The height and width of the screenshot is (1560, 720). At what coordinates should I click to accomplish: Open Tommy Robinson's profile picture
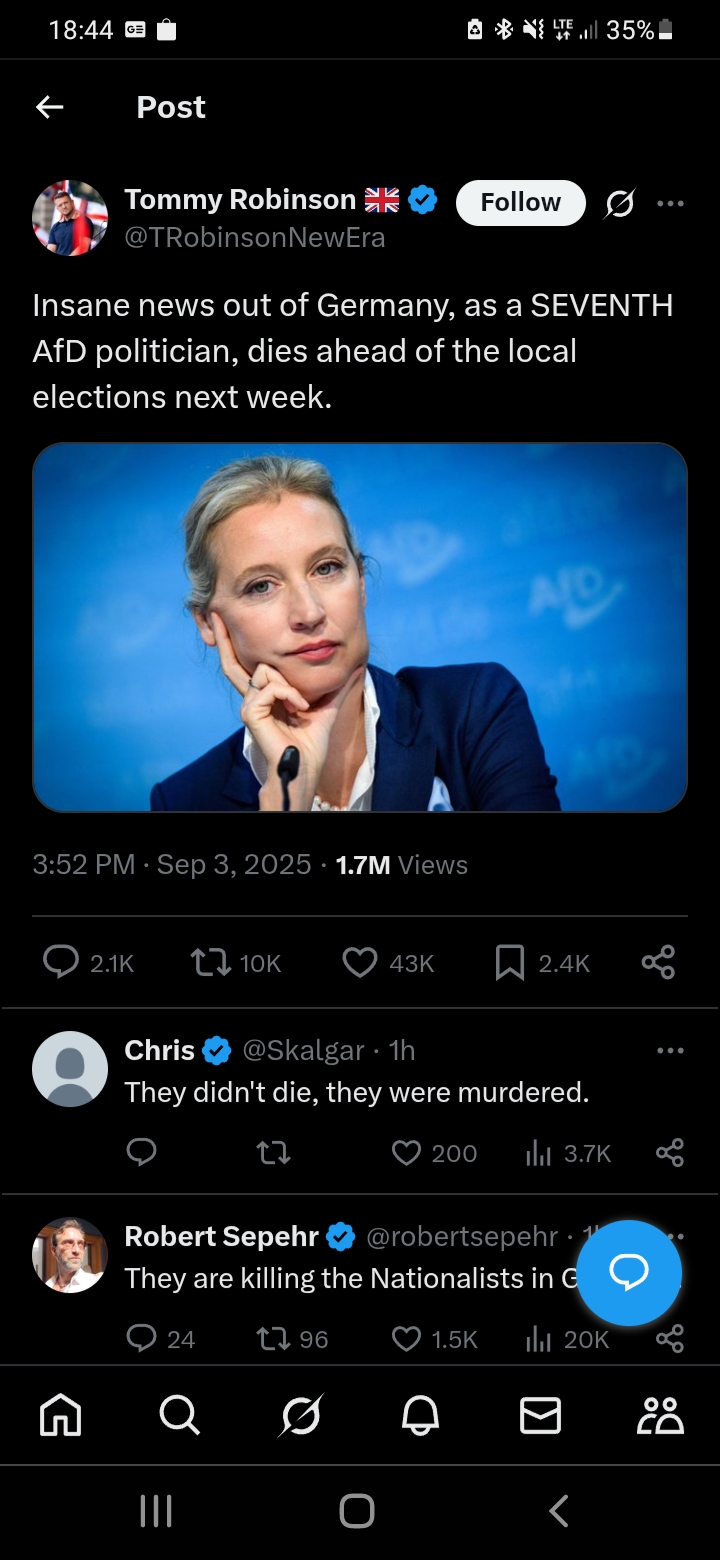pyautogui.click(x=70, y=218)
